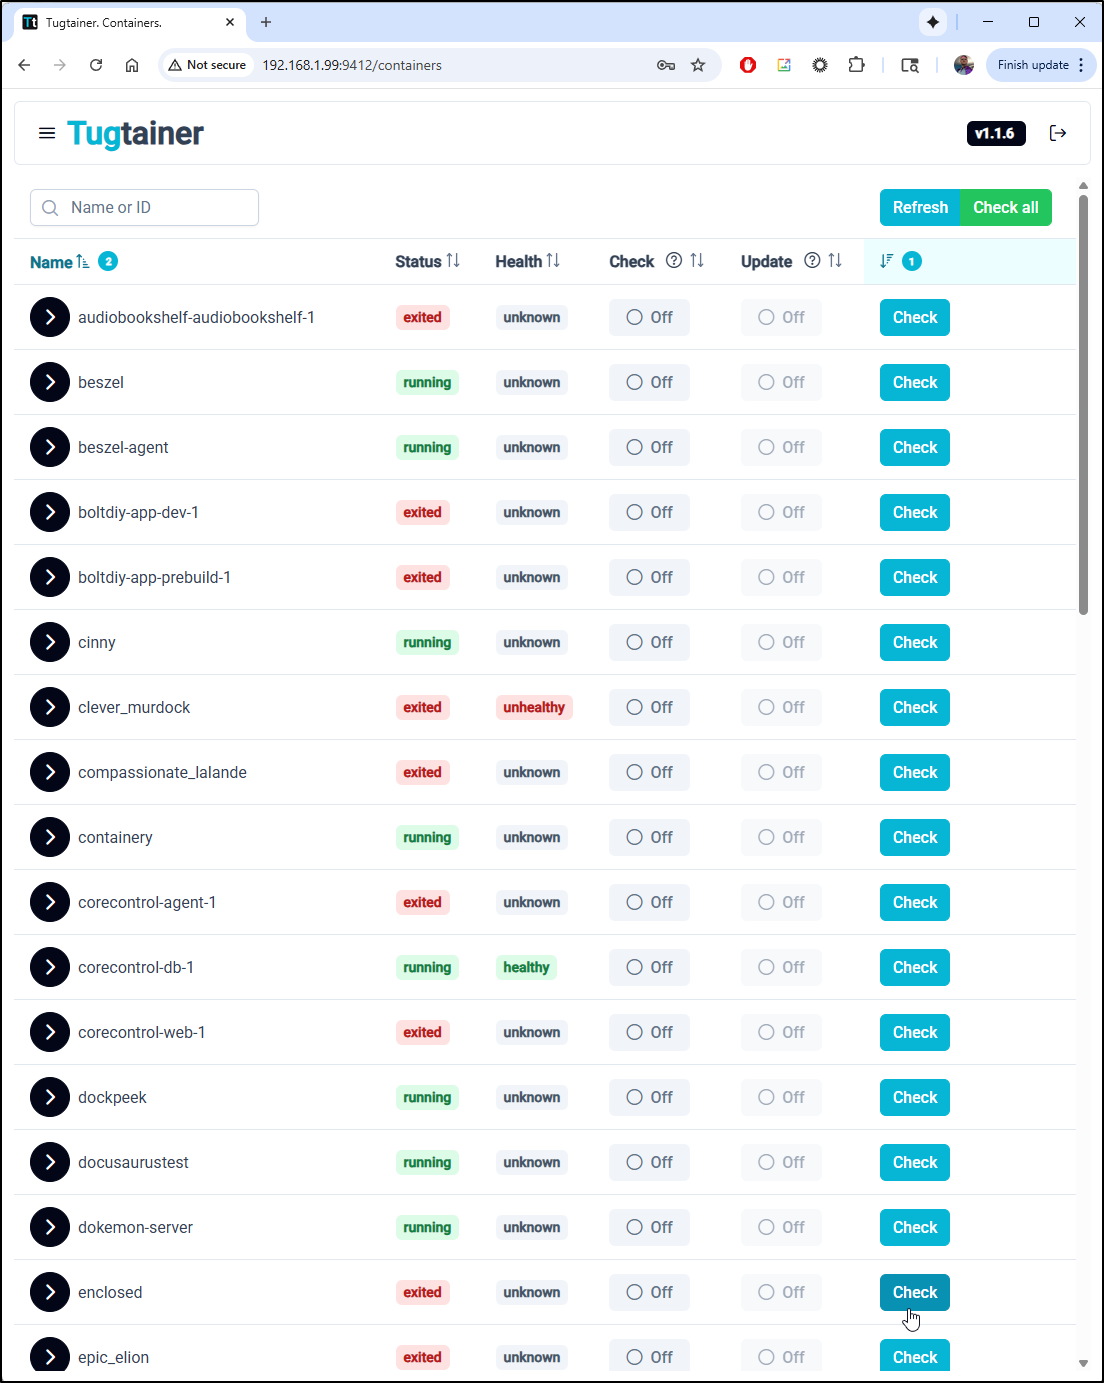1104x1383 pixels.
Task: Expand the dockpeek container row
Action: click(50, 1097)
